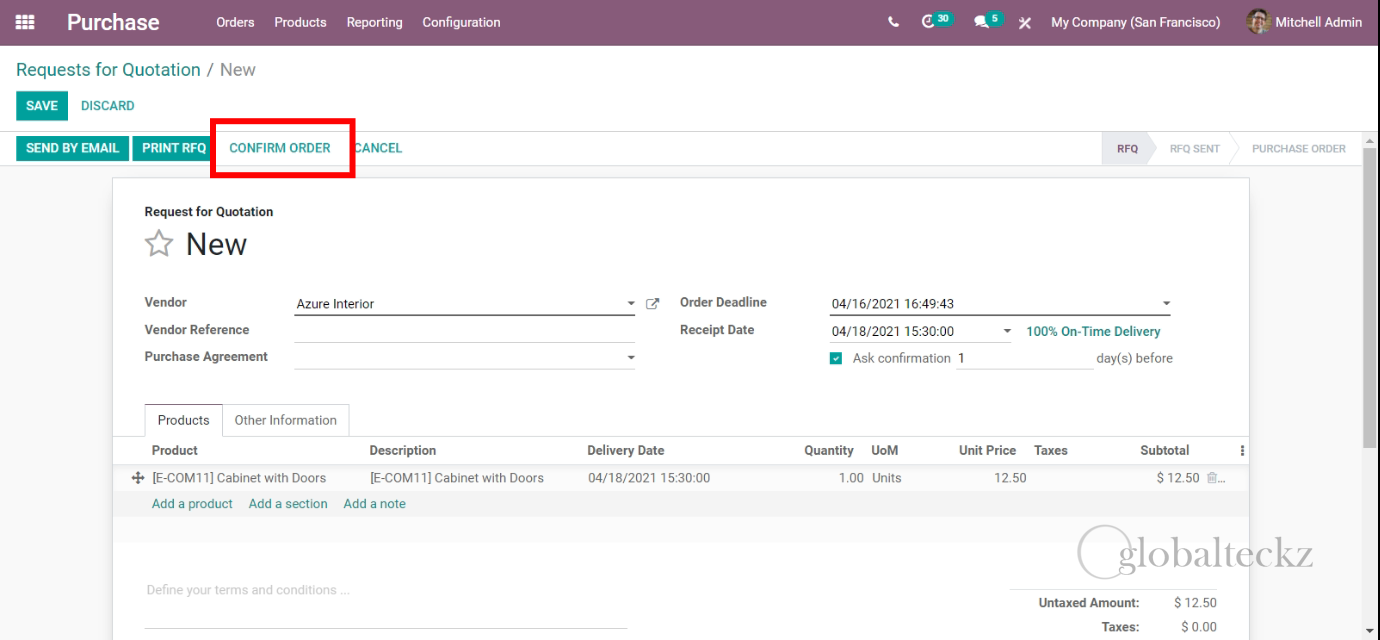The width and height of the screenshot is (1380, 640).
Task: Click the quantity cell 1.00
Action: pos(851,478)
